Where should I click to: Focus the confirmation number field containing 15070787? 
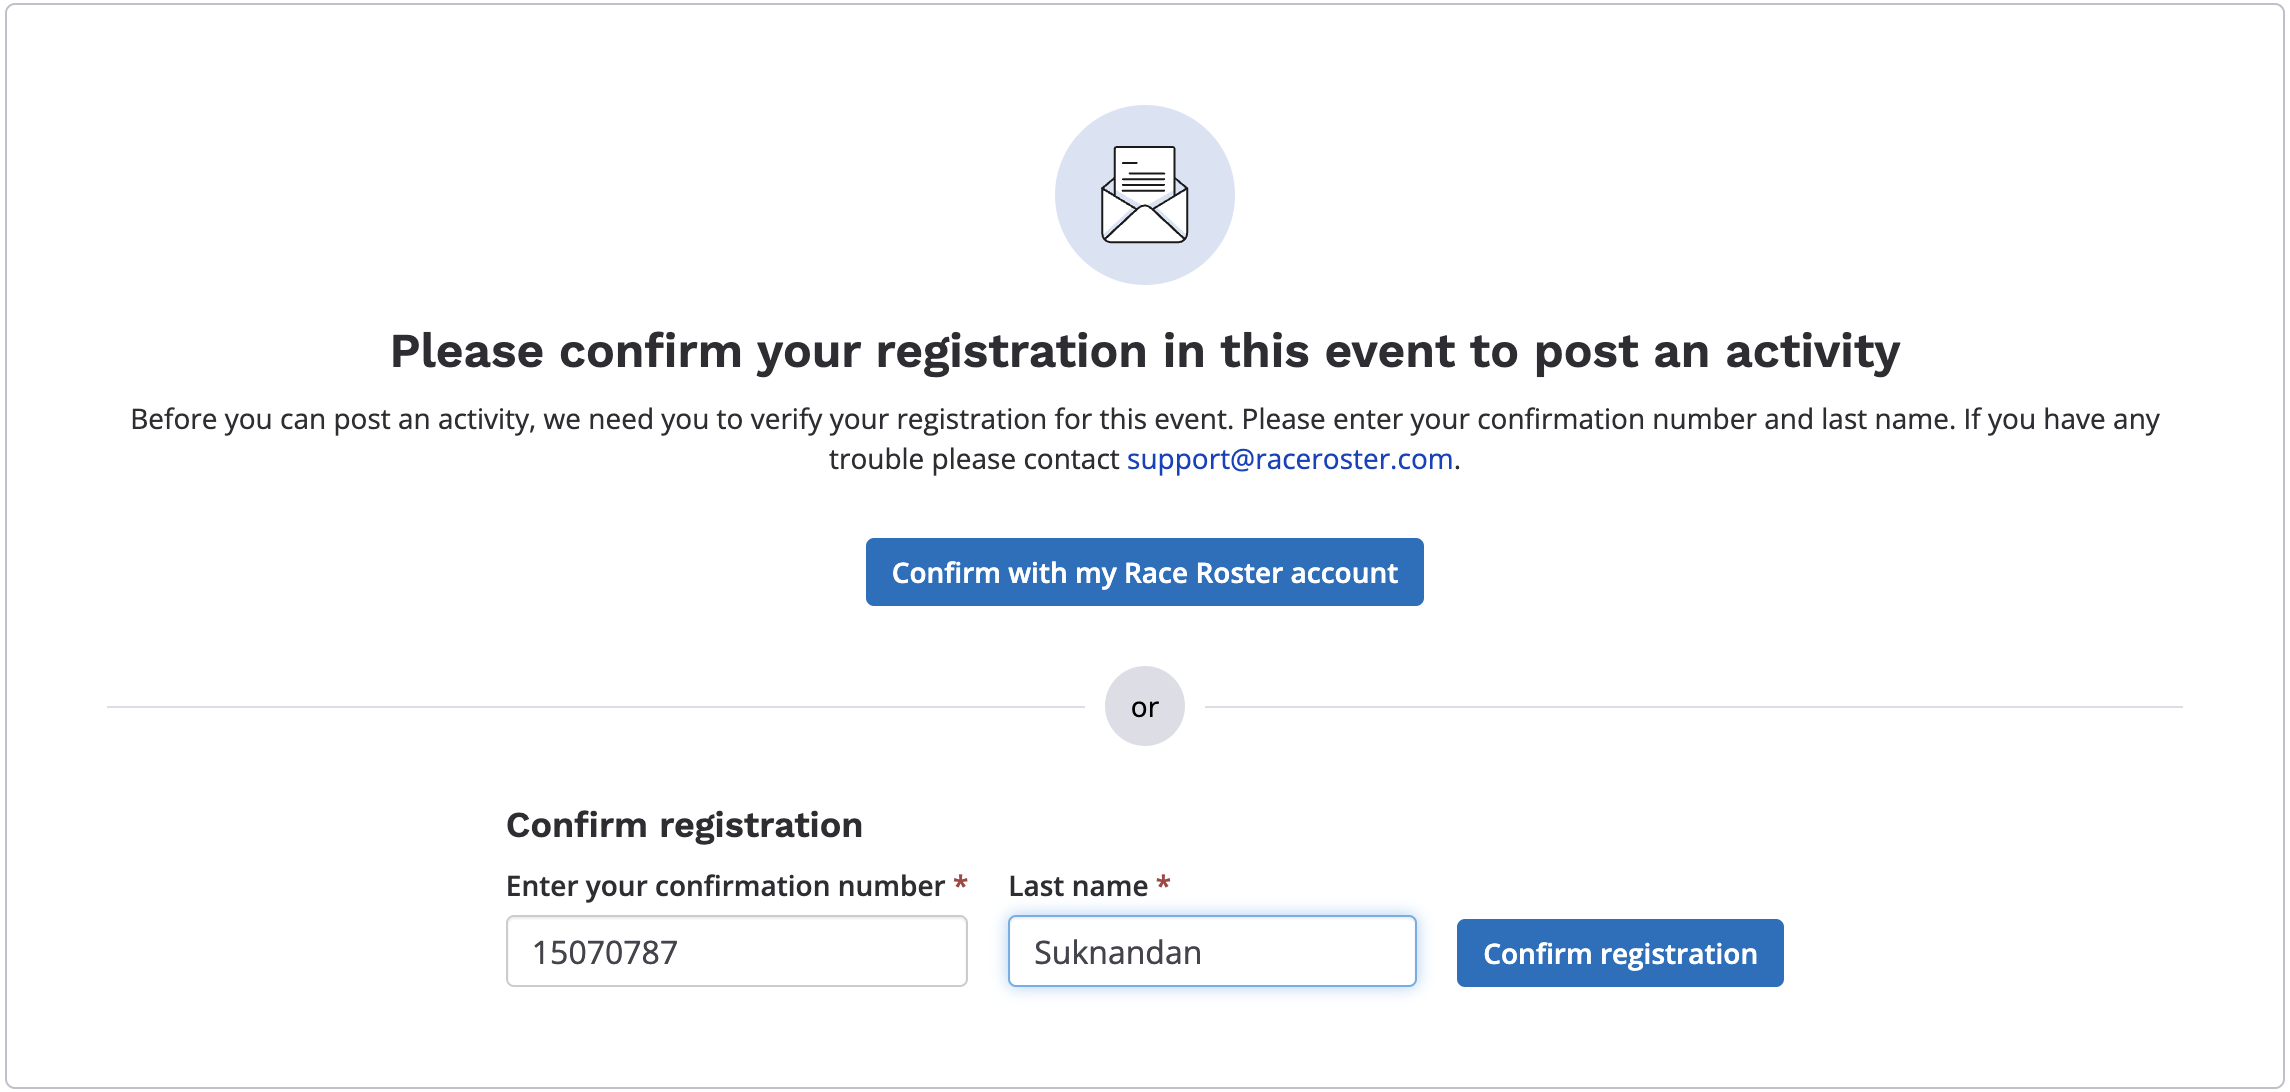736,952
